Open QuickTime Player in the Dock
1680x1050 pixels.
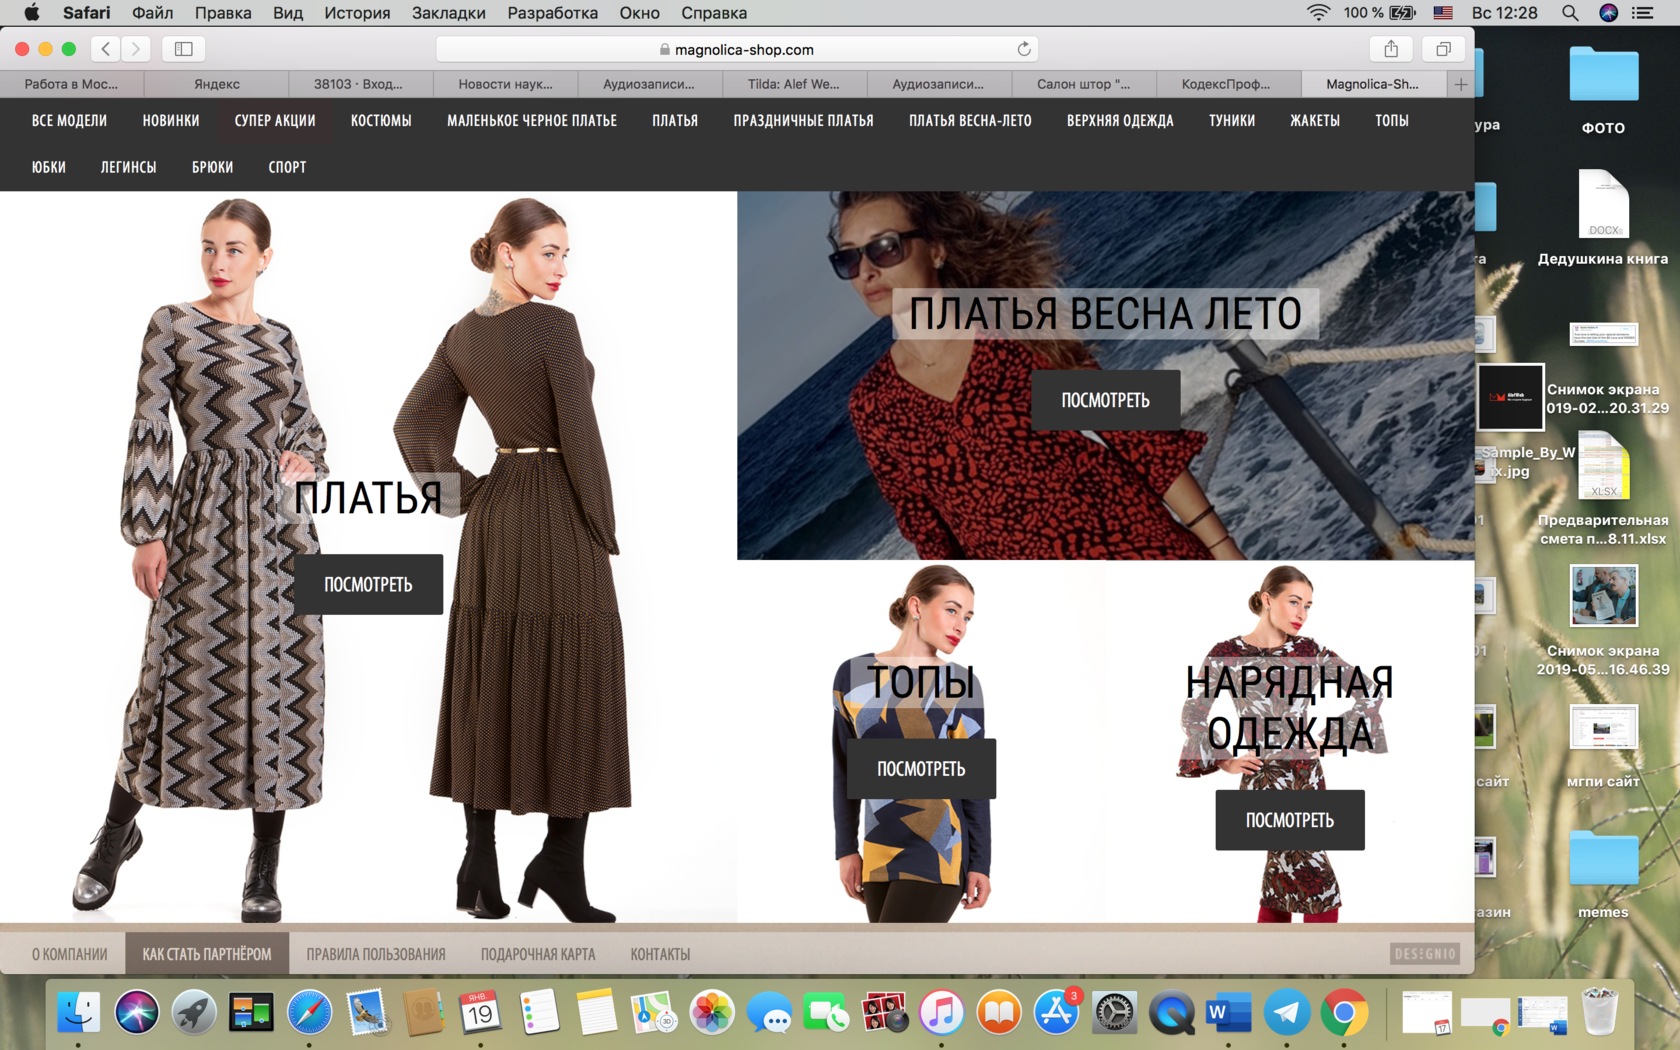(1171, 1013)
